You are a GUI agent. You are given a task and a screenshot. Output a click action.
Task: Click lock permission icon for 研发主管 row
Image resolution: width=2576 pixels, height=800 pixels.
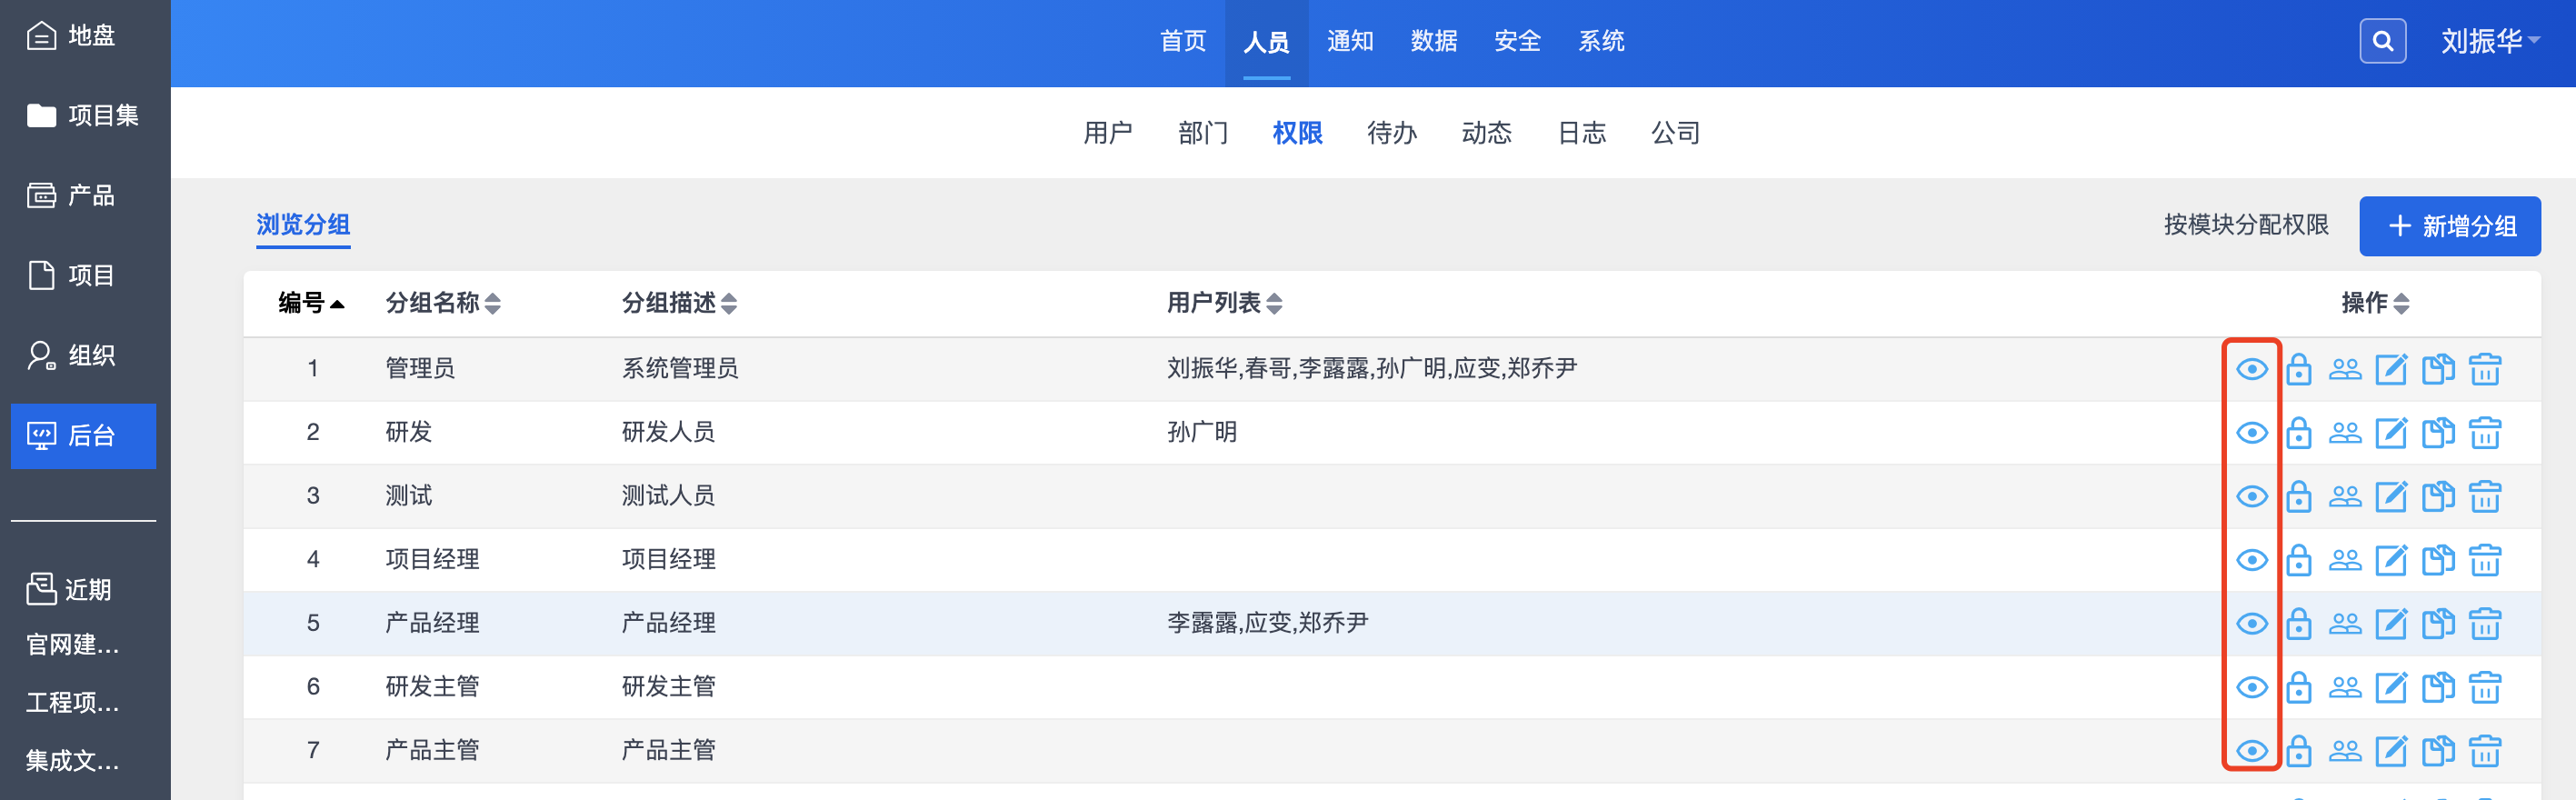point(2298,688)
